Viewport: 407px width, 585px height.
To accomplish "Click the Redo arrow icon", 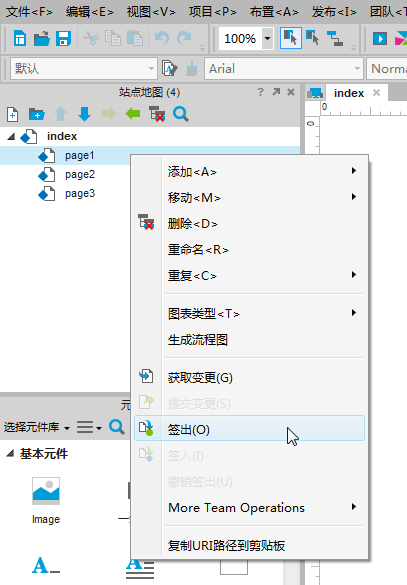I will (x=184, y=38).
